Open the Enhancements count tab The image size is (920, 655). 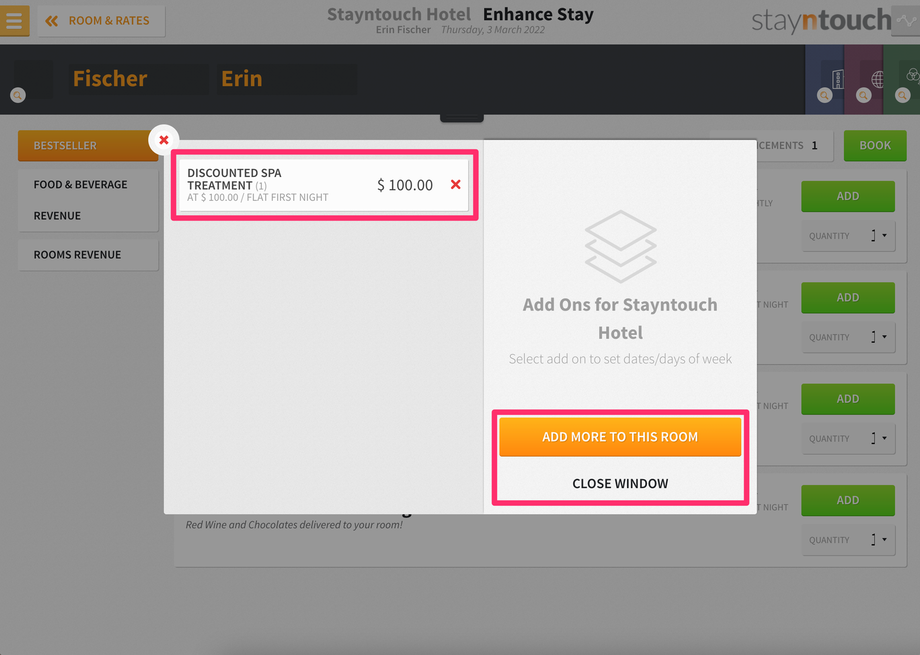tap(794, 146)
